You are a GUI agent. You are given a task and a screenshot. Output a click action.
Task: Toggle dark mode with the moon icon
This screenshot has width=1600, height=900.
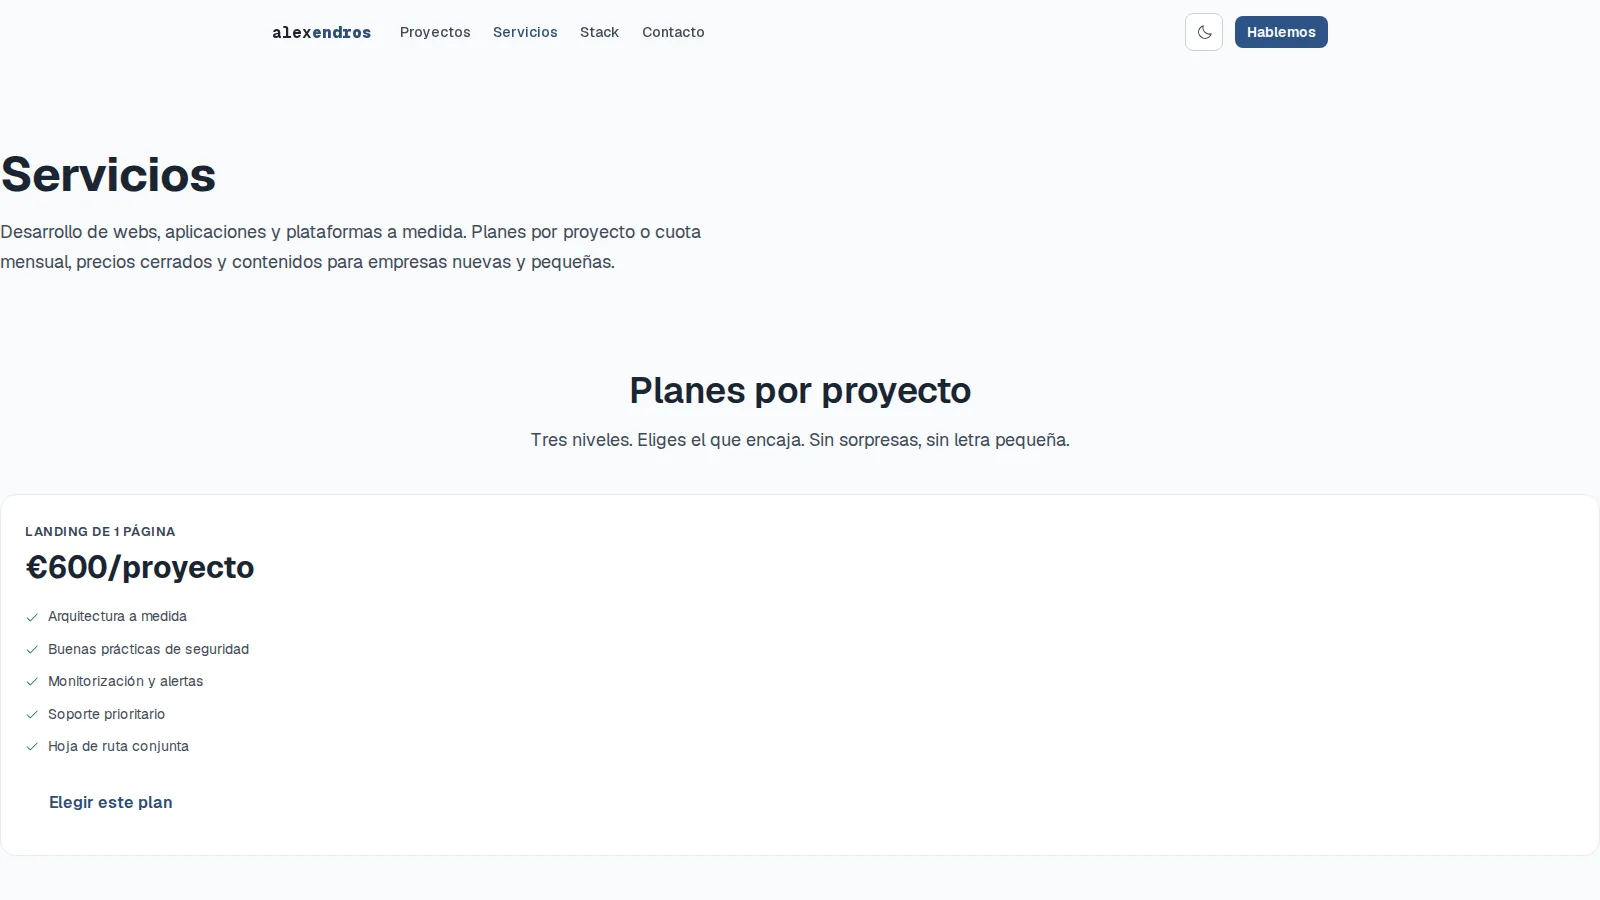1204,32
